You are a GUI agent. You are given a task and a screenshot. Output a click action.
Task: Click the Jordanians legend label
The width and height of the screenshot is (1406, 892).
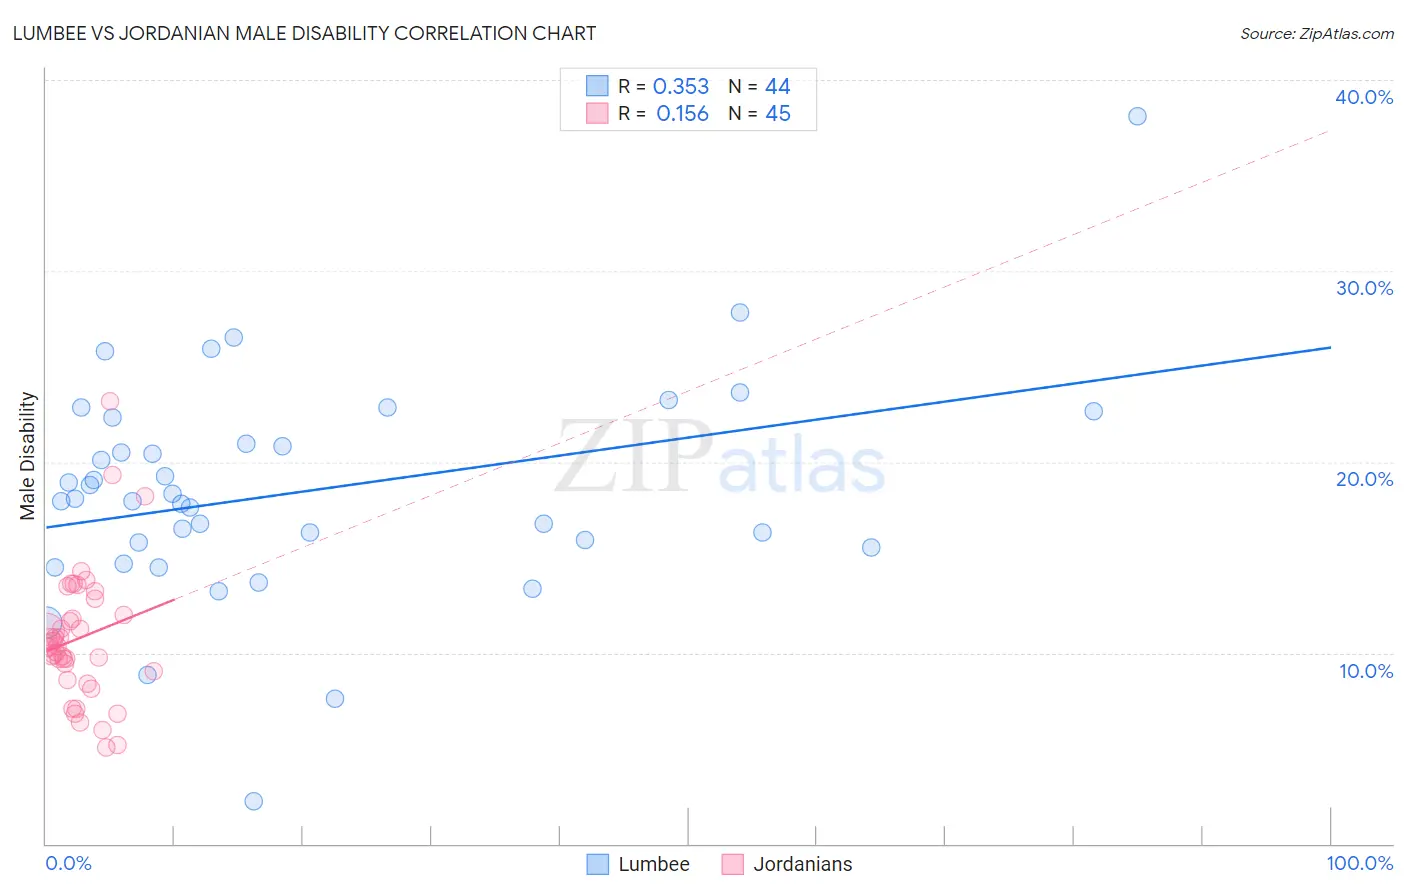click(x=803, y=864)
